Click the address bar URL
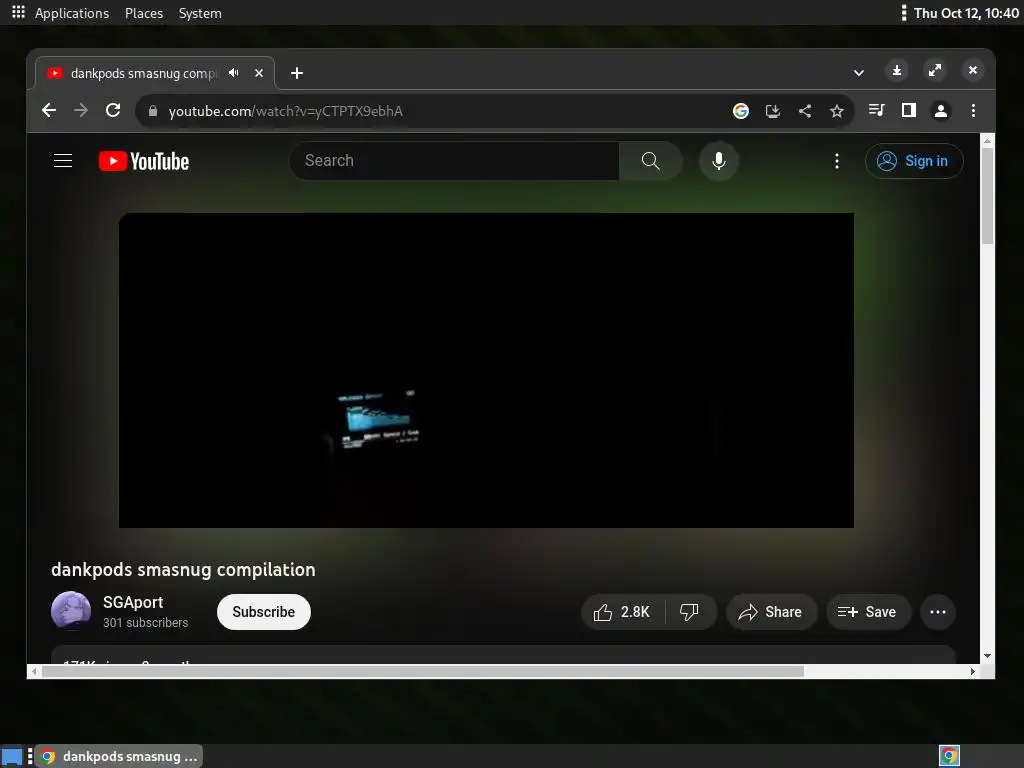This screenshot has height=768, width=1024. coord(285,111)
